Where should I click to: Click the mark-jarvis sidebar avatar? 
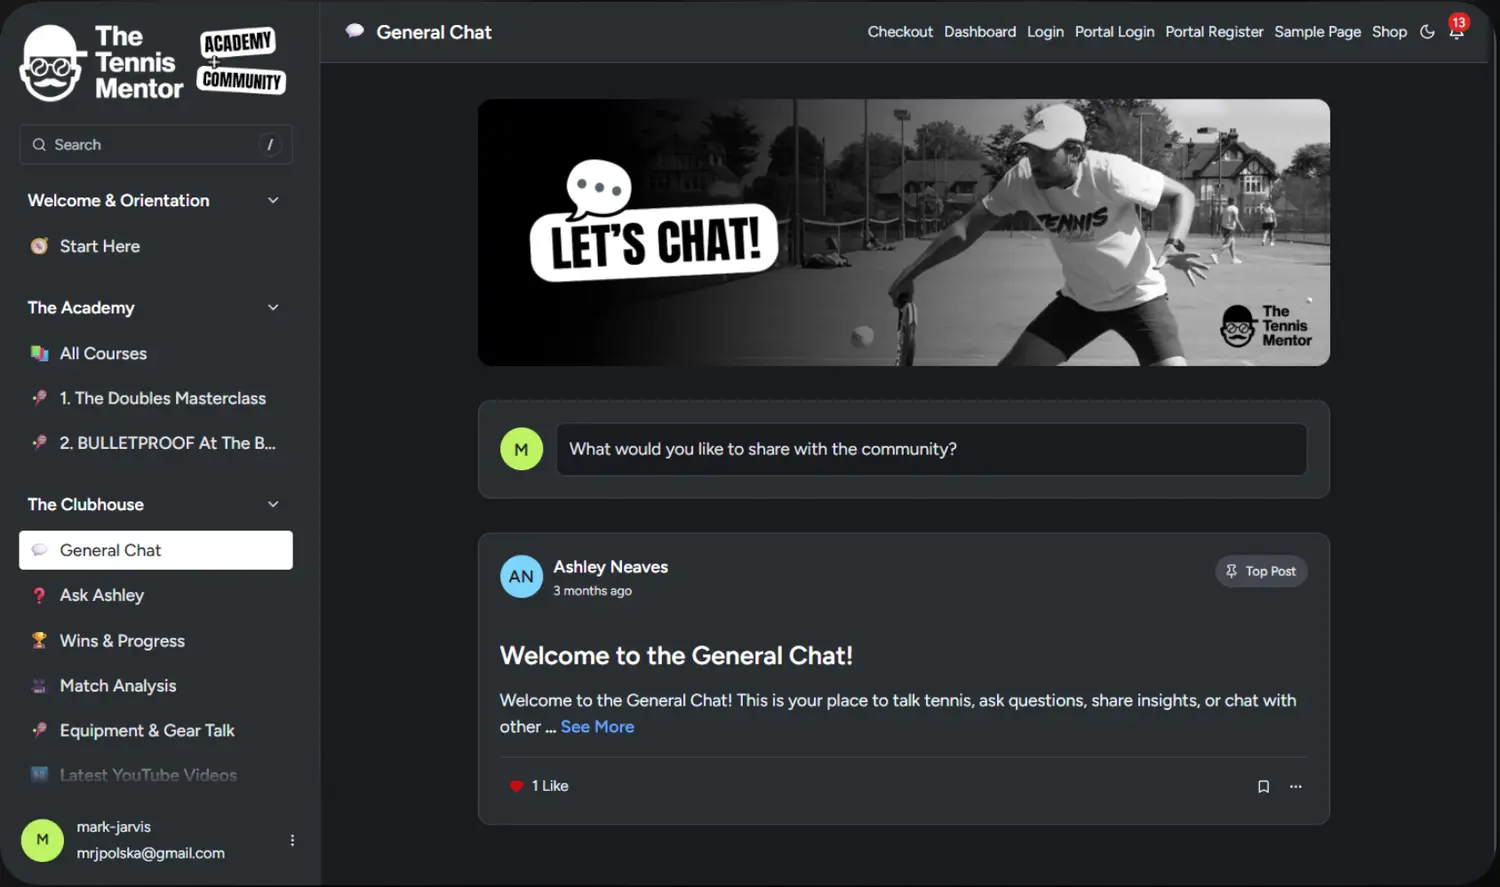[x=42, y=840]
